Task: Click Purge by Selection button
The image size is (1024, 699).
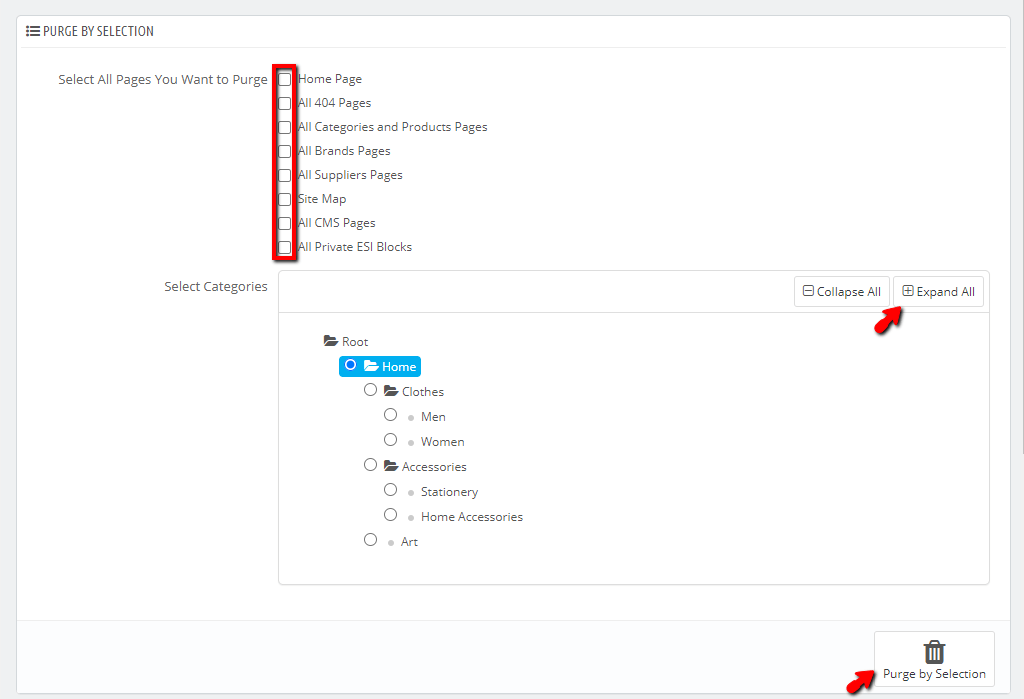Action: [935, 658]
